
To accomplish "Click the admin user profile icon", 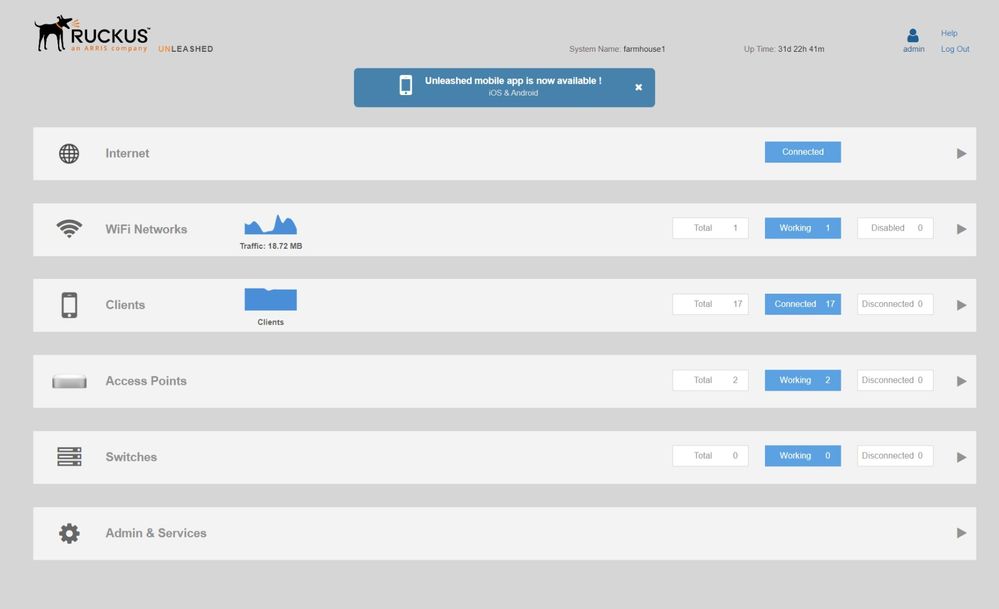I will (913, 35).
